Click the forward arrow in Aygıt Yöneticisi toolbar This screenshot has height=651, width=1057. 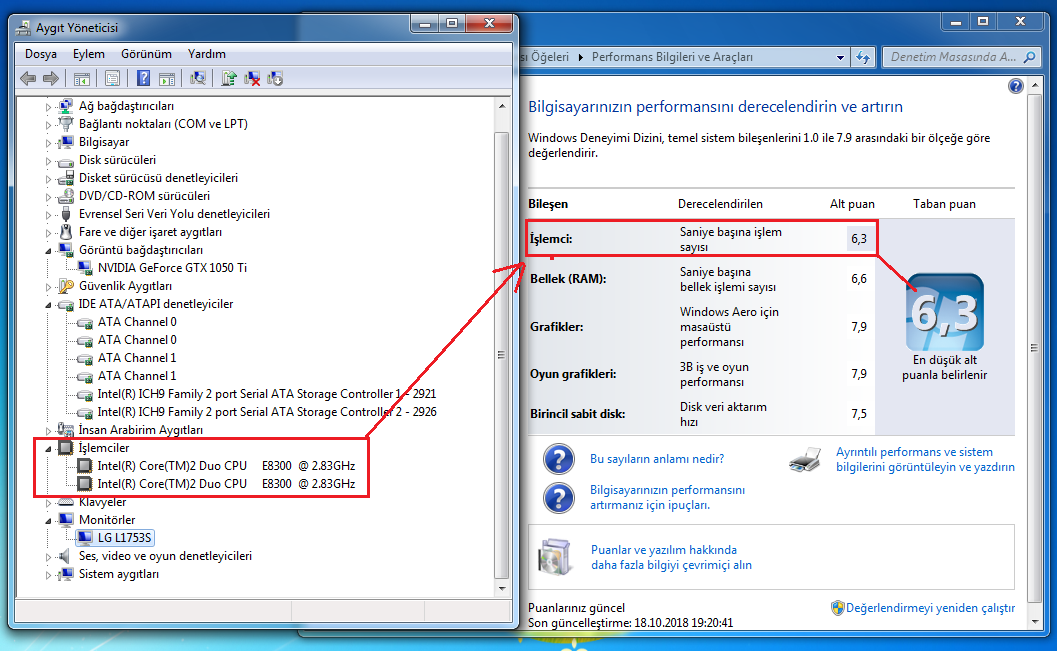(x=51, y=79)
